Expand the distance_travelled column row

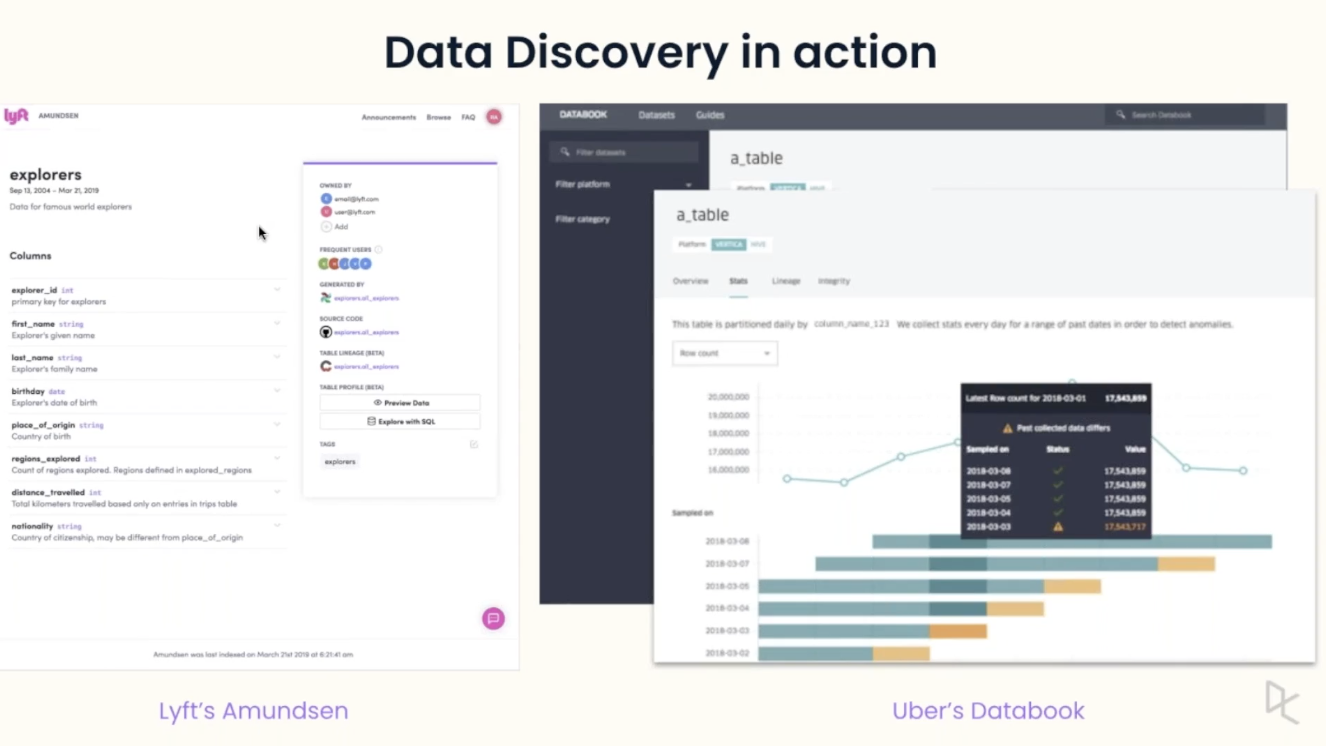pyautogui.click(x=277, y=492)
